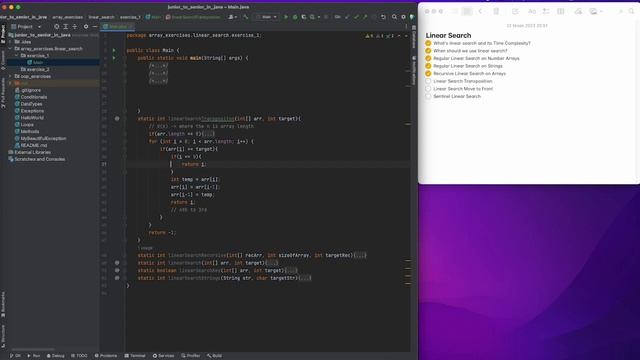Expand folded linearSearchRecursive method body

[x=360, y=256]
